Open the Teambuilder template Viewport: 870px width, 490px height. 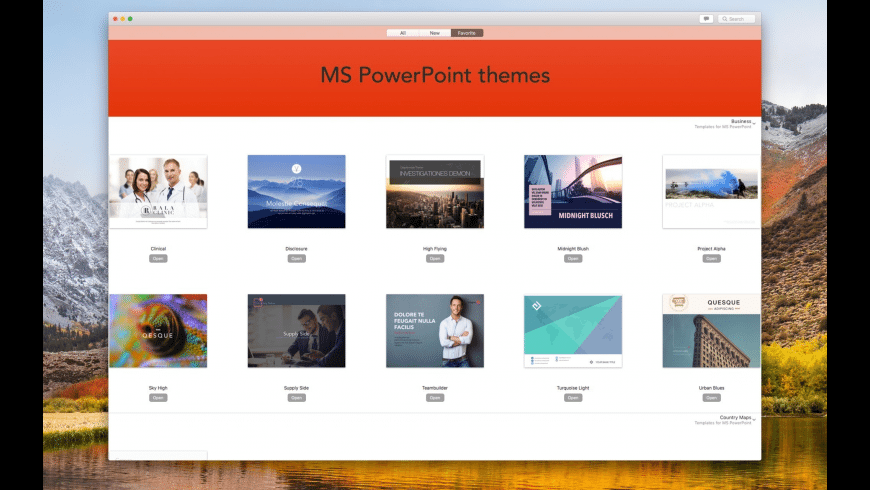435,398
